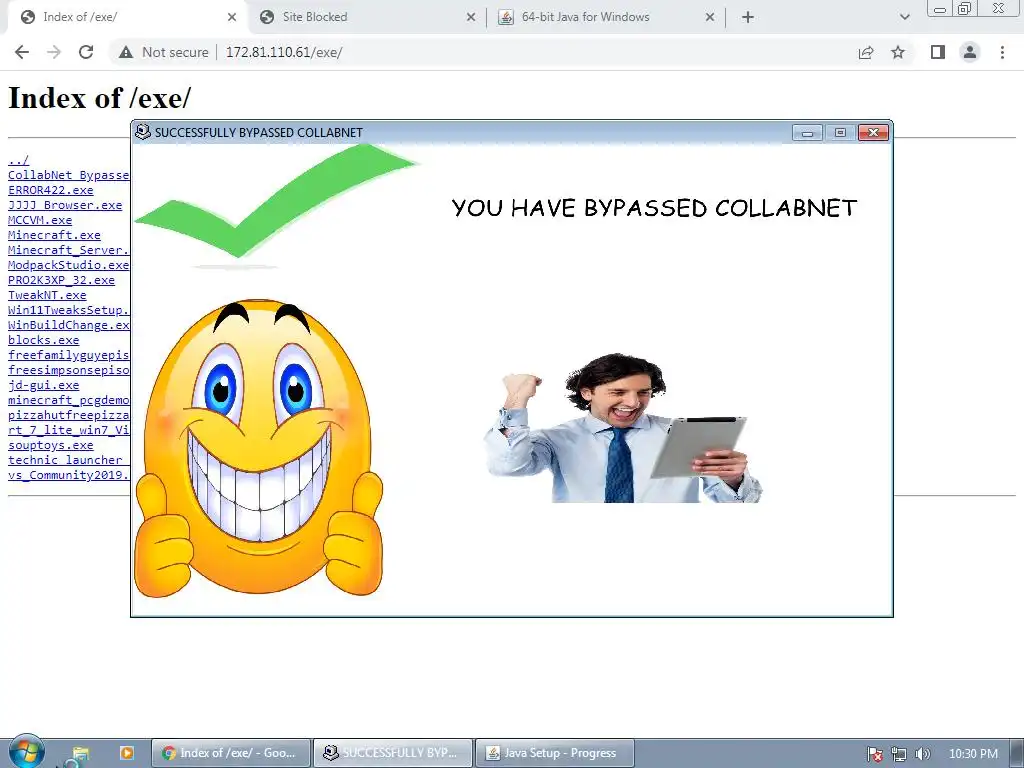Click the Not secure warning icon

click(126, 52)
